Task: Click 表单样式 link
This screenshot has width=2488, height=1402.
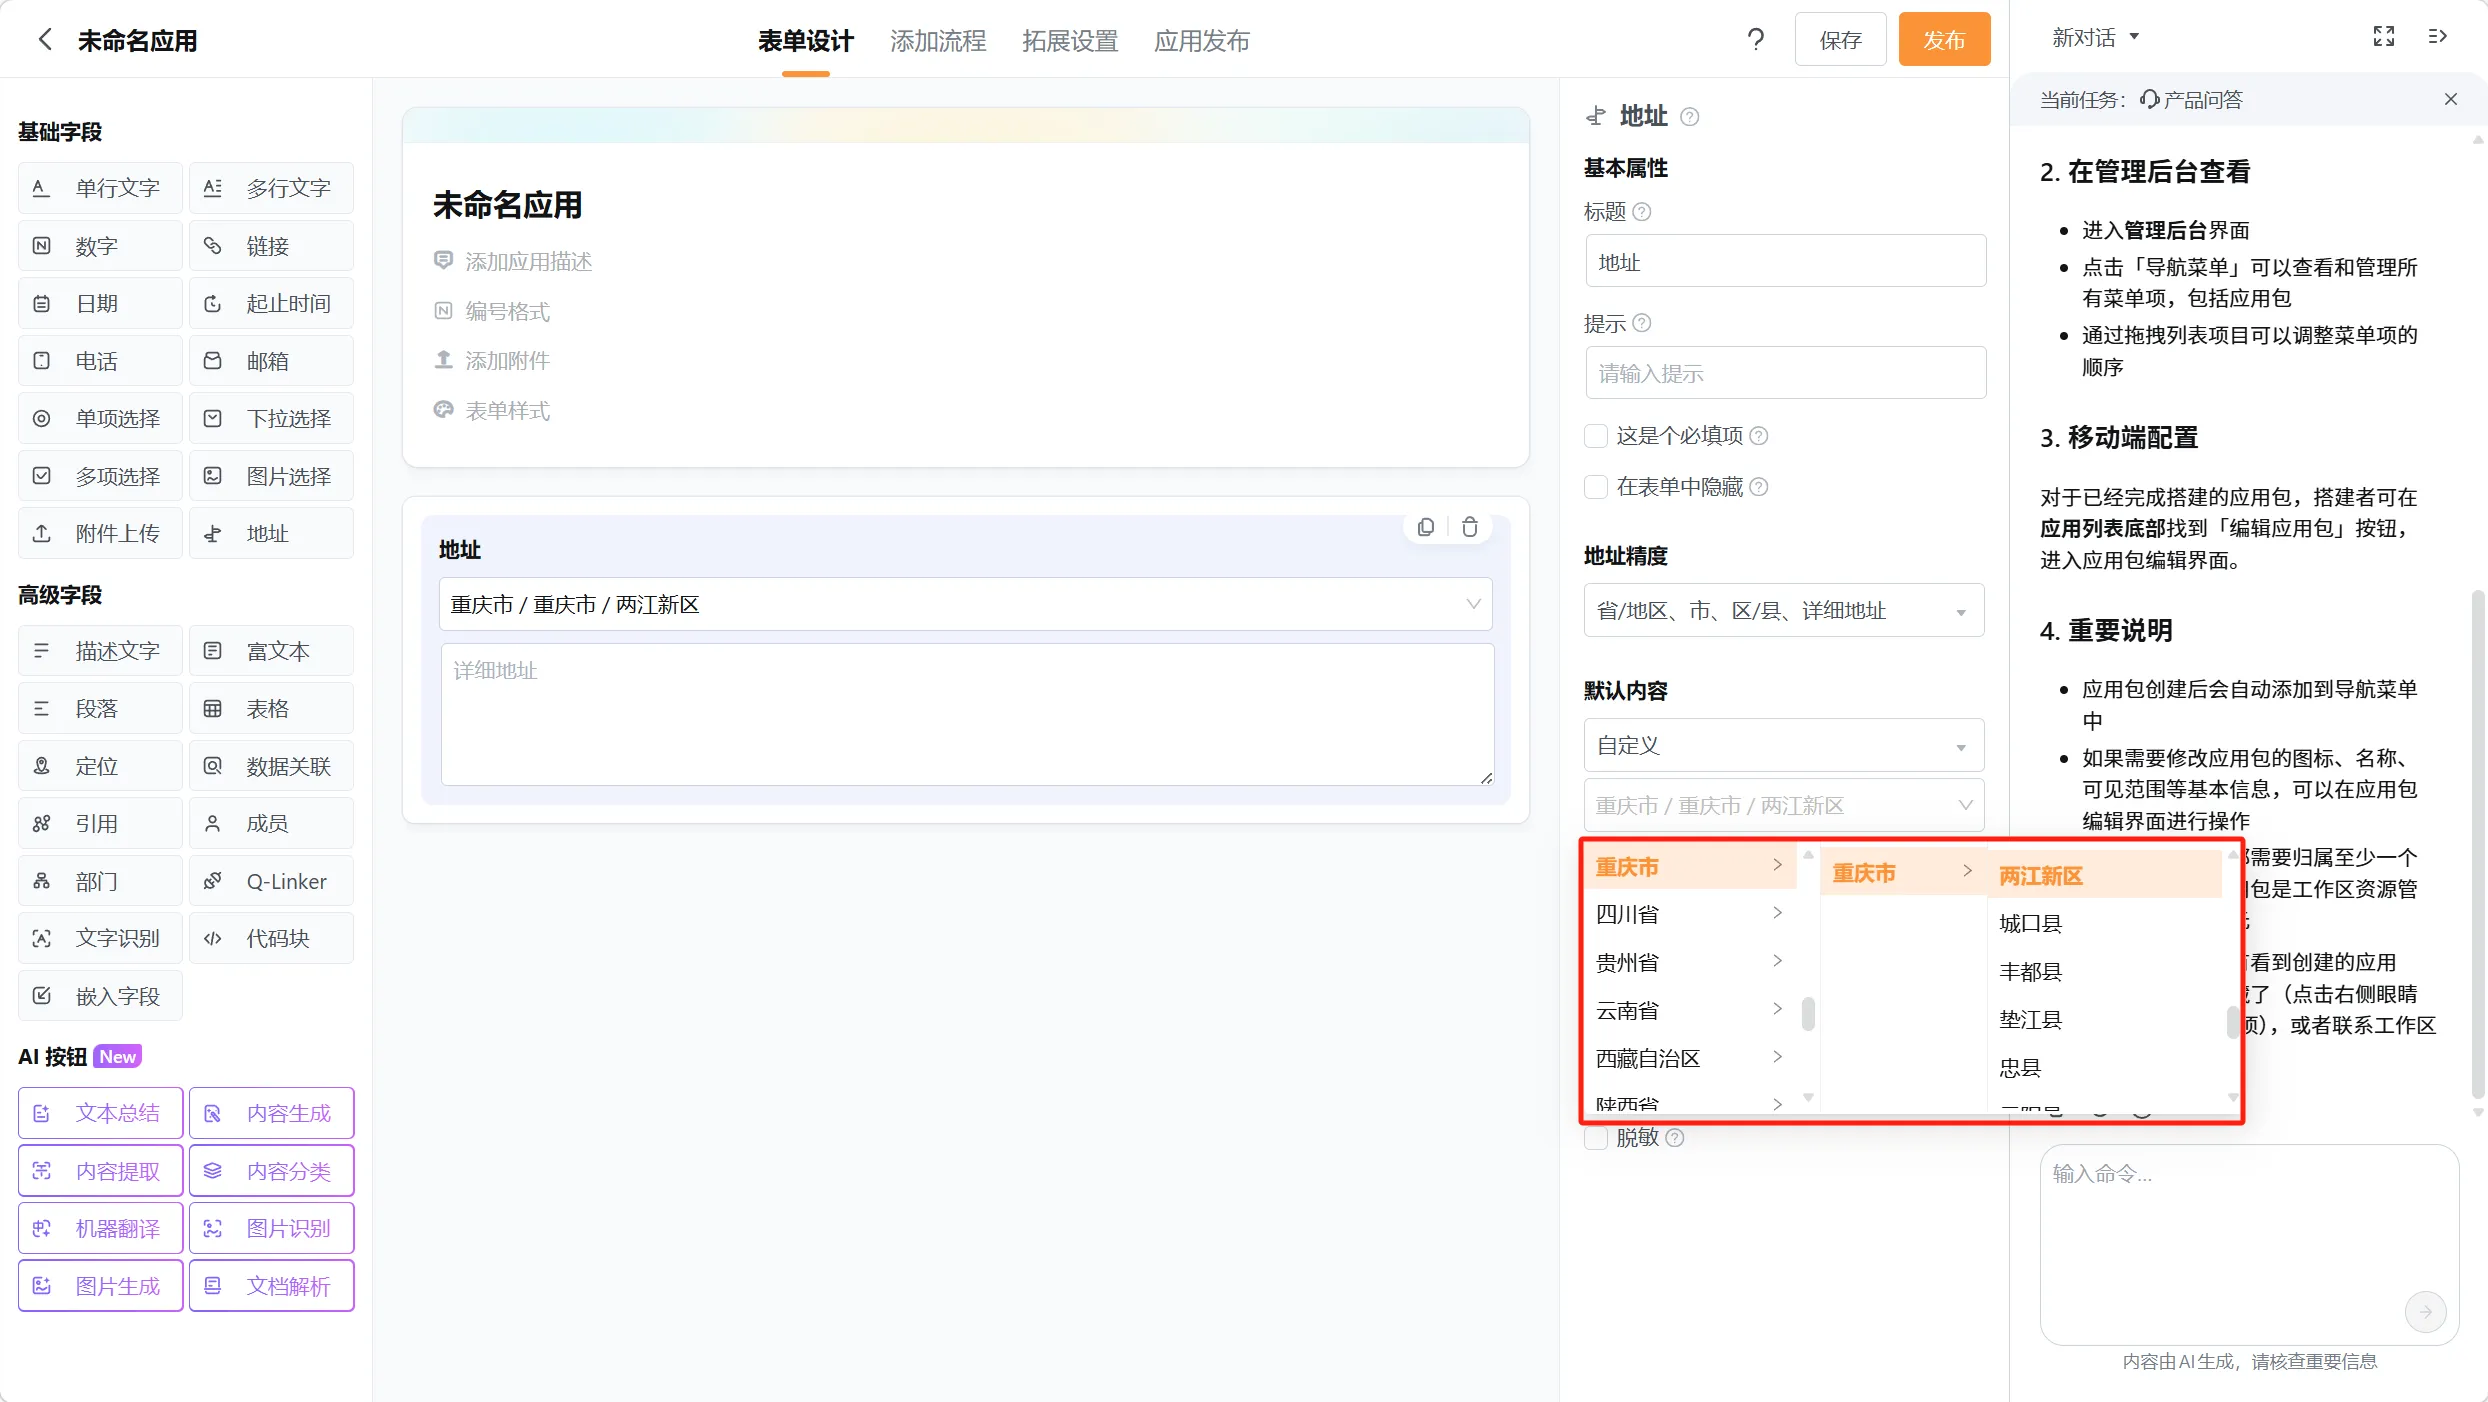Action: point(492,410)
